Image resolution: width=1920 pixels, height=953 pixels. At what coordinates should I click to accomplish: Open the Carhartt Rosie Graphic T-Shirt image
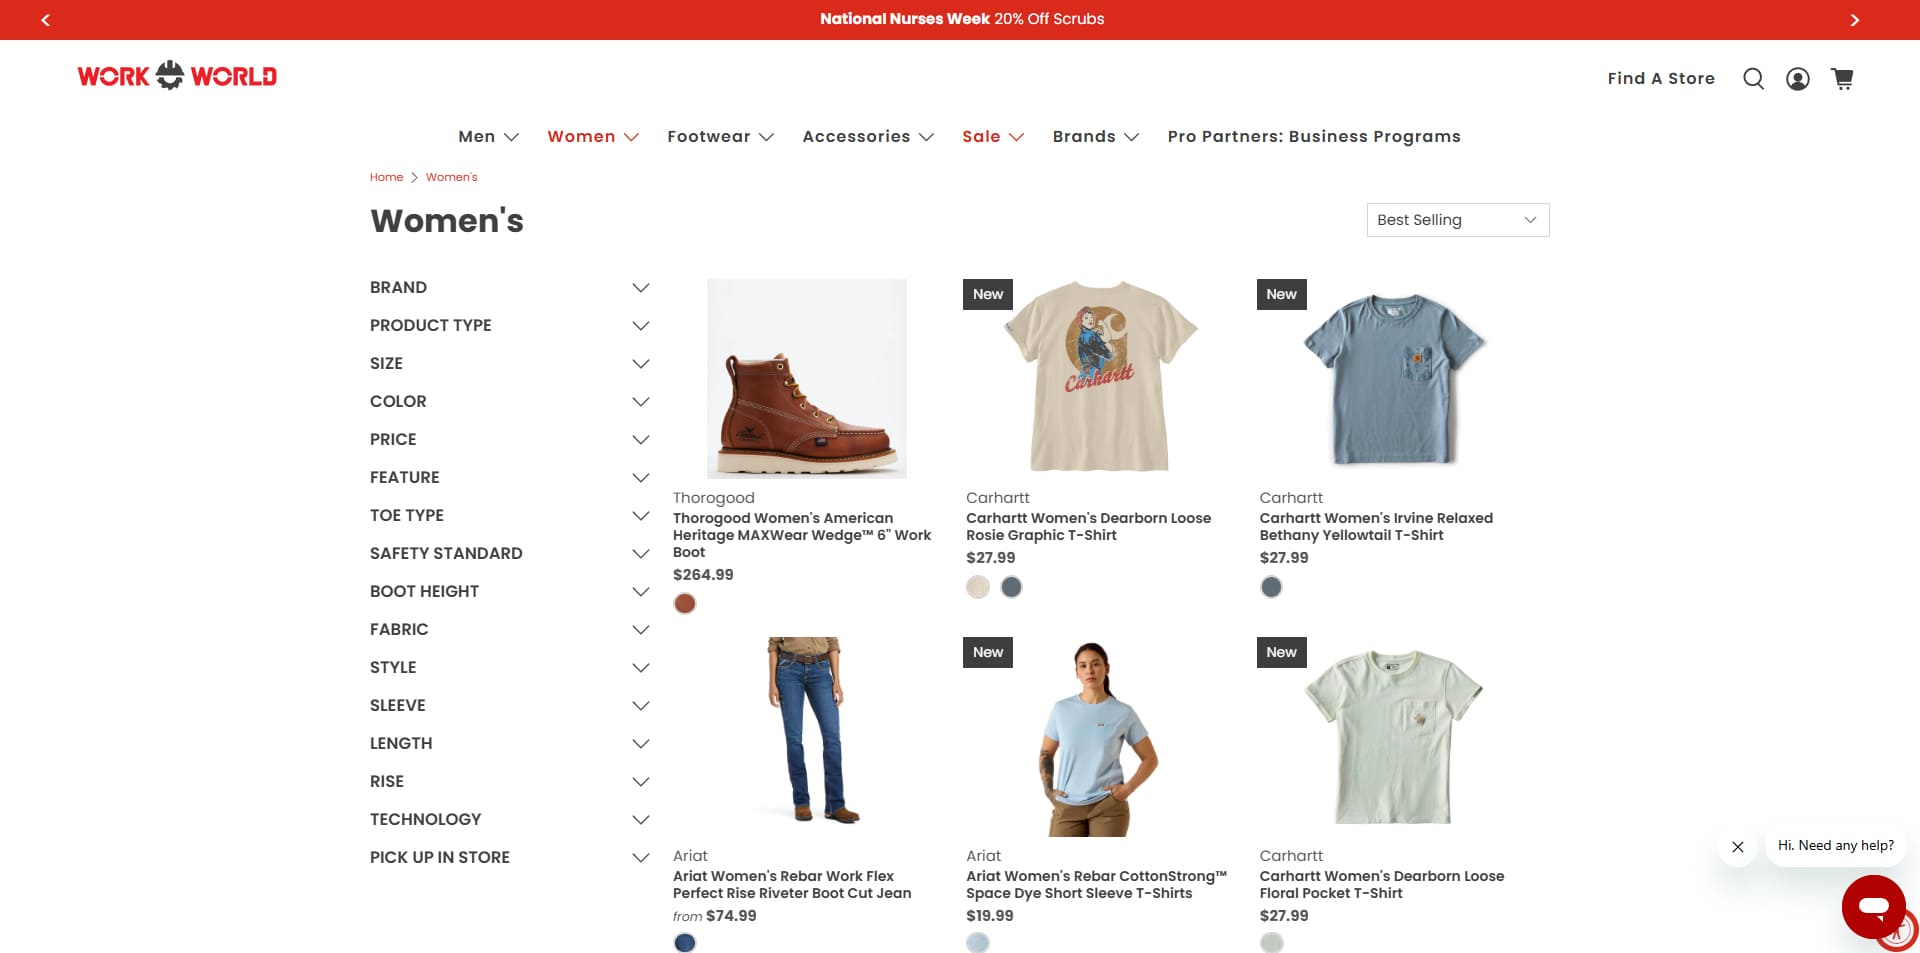coord(1100,379)
